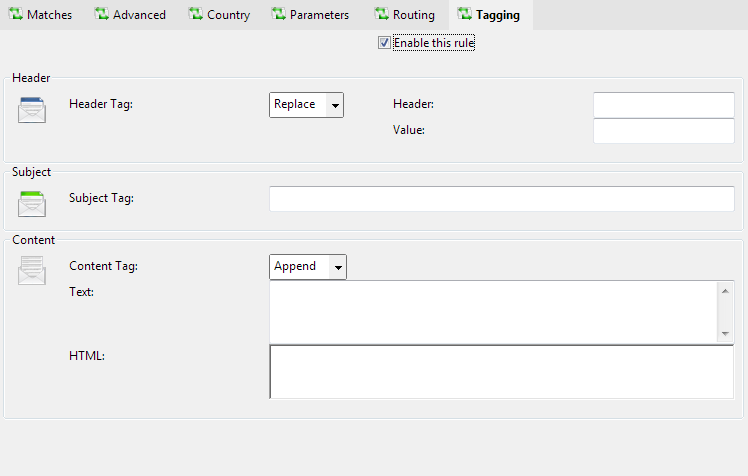Click the Content section document icon

pos(32,270)
